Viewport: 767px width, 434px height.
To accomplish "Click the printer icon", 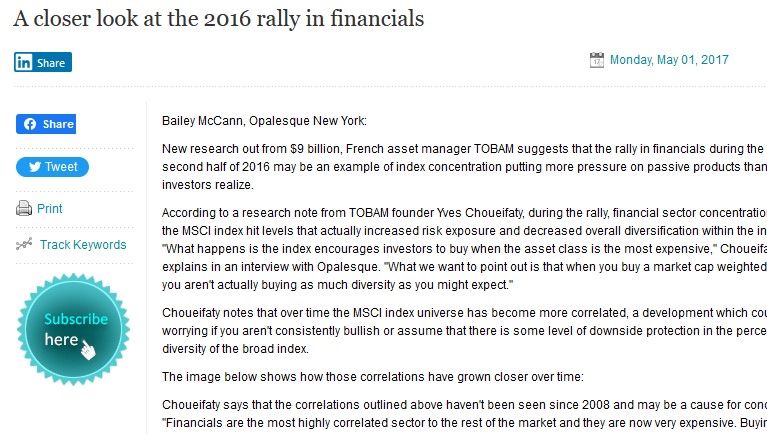I will coord(24,208).
